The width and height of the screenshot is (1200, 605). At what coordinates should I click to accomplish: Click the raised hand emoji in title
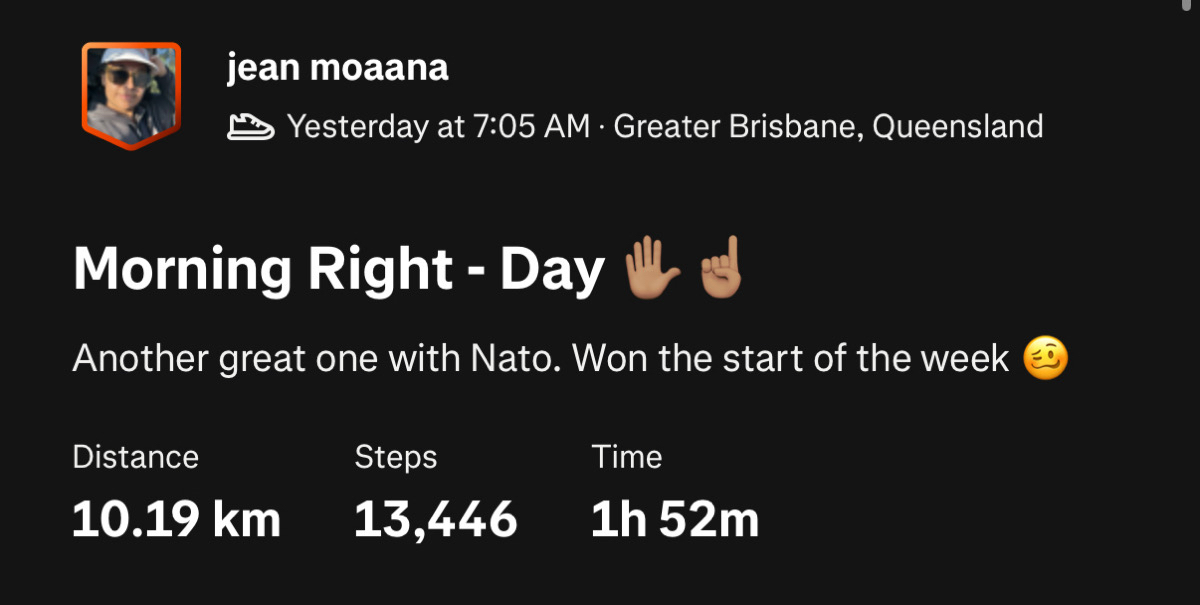651,268
